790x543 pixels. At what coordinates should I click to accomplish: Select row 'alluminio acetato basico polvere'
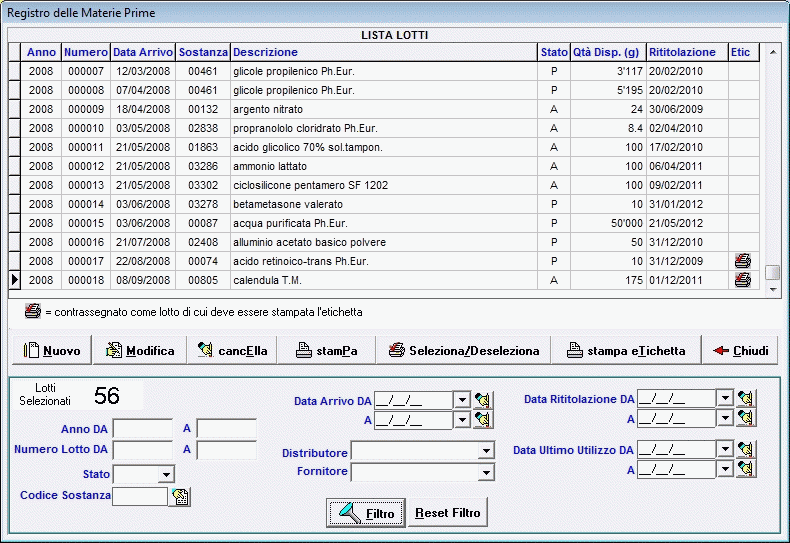[384, 242]
